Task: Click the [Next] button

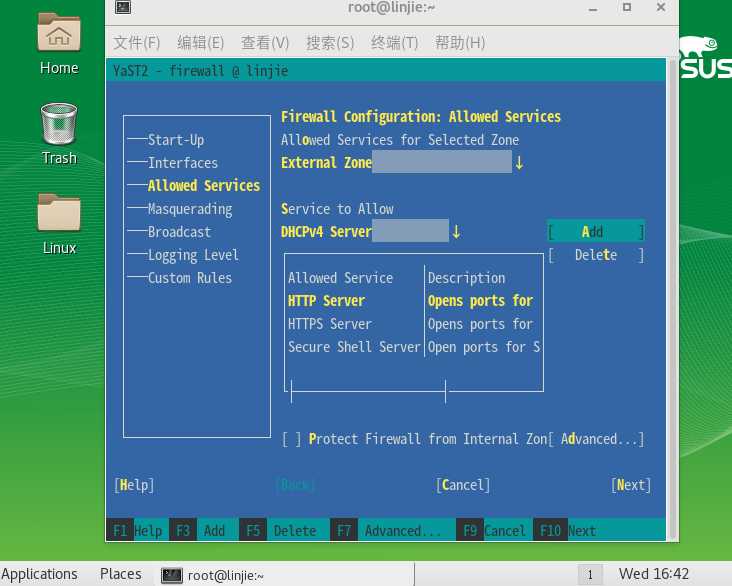Action: (631, 485)
